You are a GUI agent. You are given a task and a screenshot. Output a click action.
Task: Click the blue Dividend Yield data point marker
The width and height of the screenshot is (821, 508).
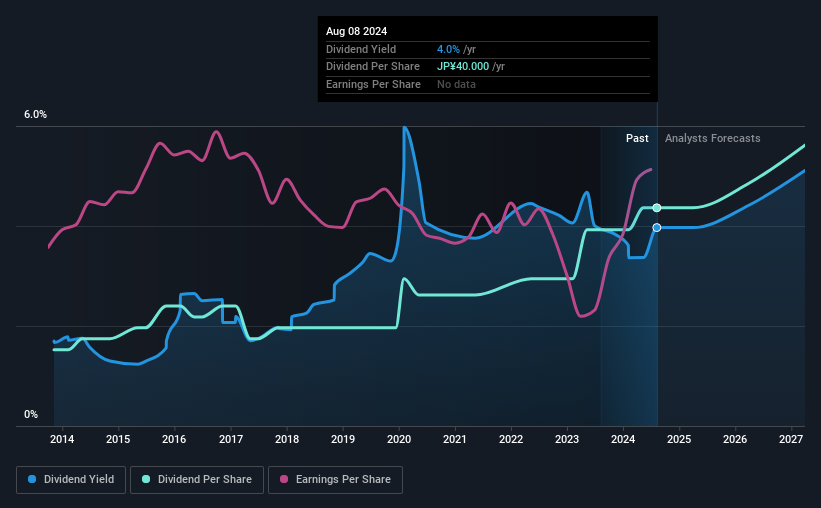click(657, 228)
